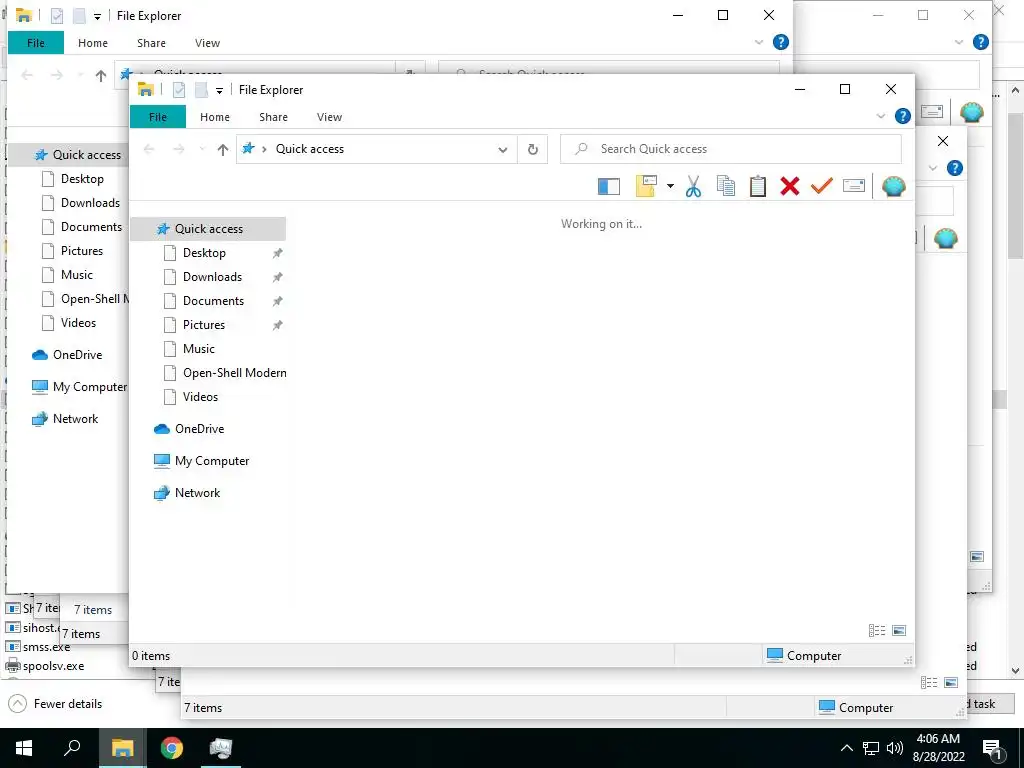1024x768 pixels.
Task: Click the volume speaker tray icon
Action: pos(895,748)
